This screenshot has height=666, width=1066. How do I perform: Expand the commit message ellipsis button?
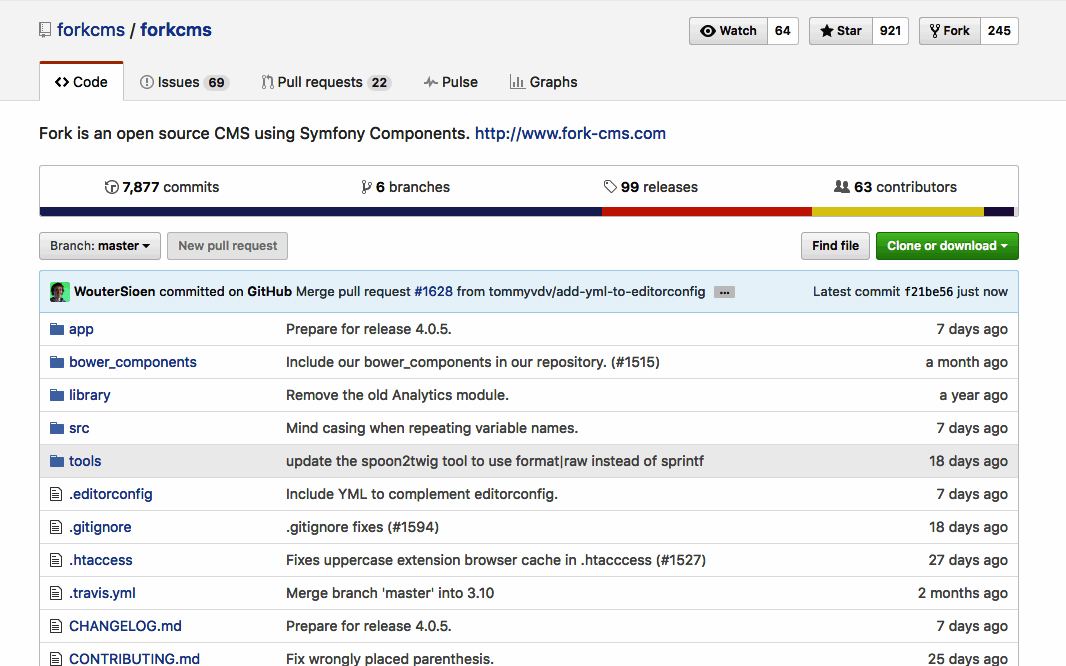[725, 292]
